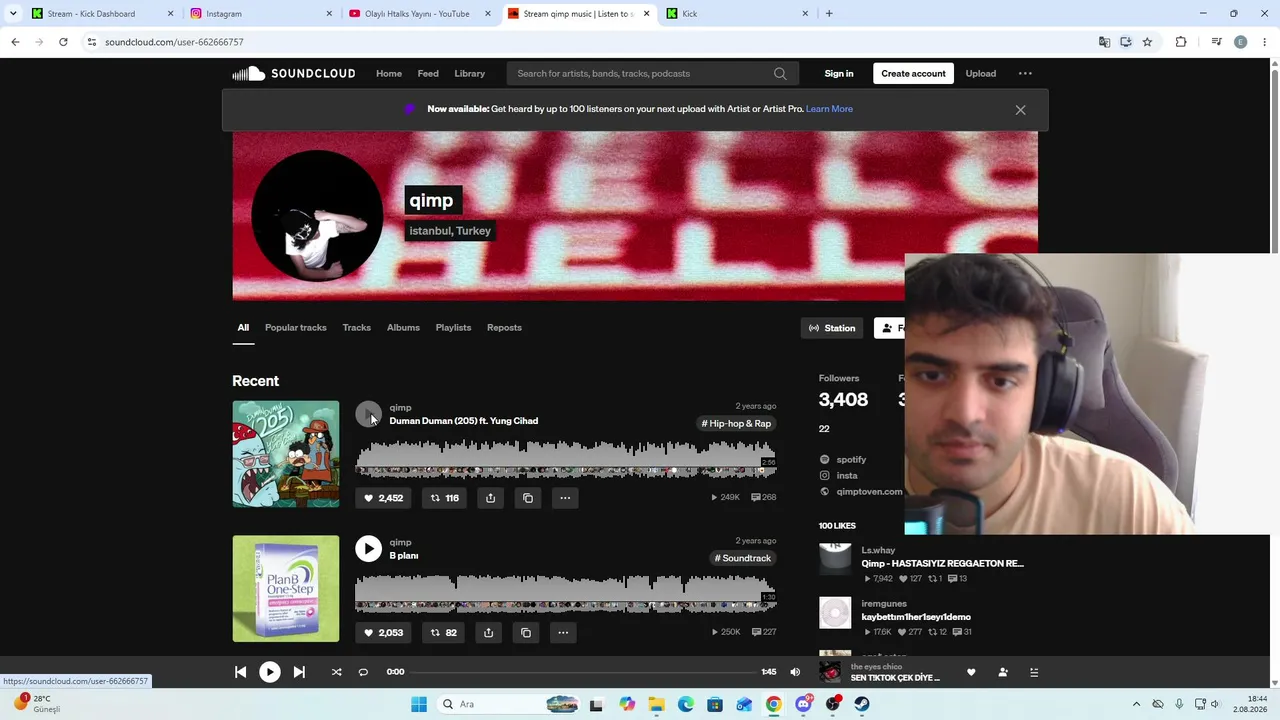Switch to the Tracks tab
Screen dimensions: 1280x720
[x=357, y=328]
